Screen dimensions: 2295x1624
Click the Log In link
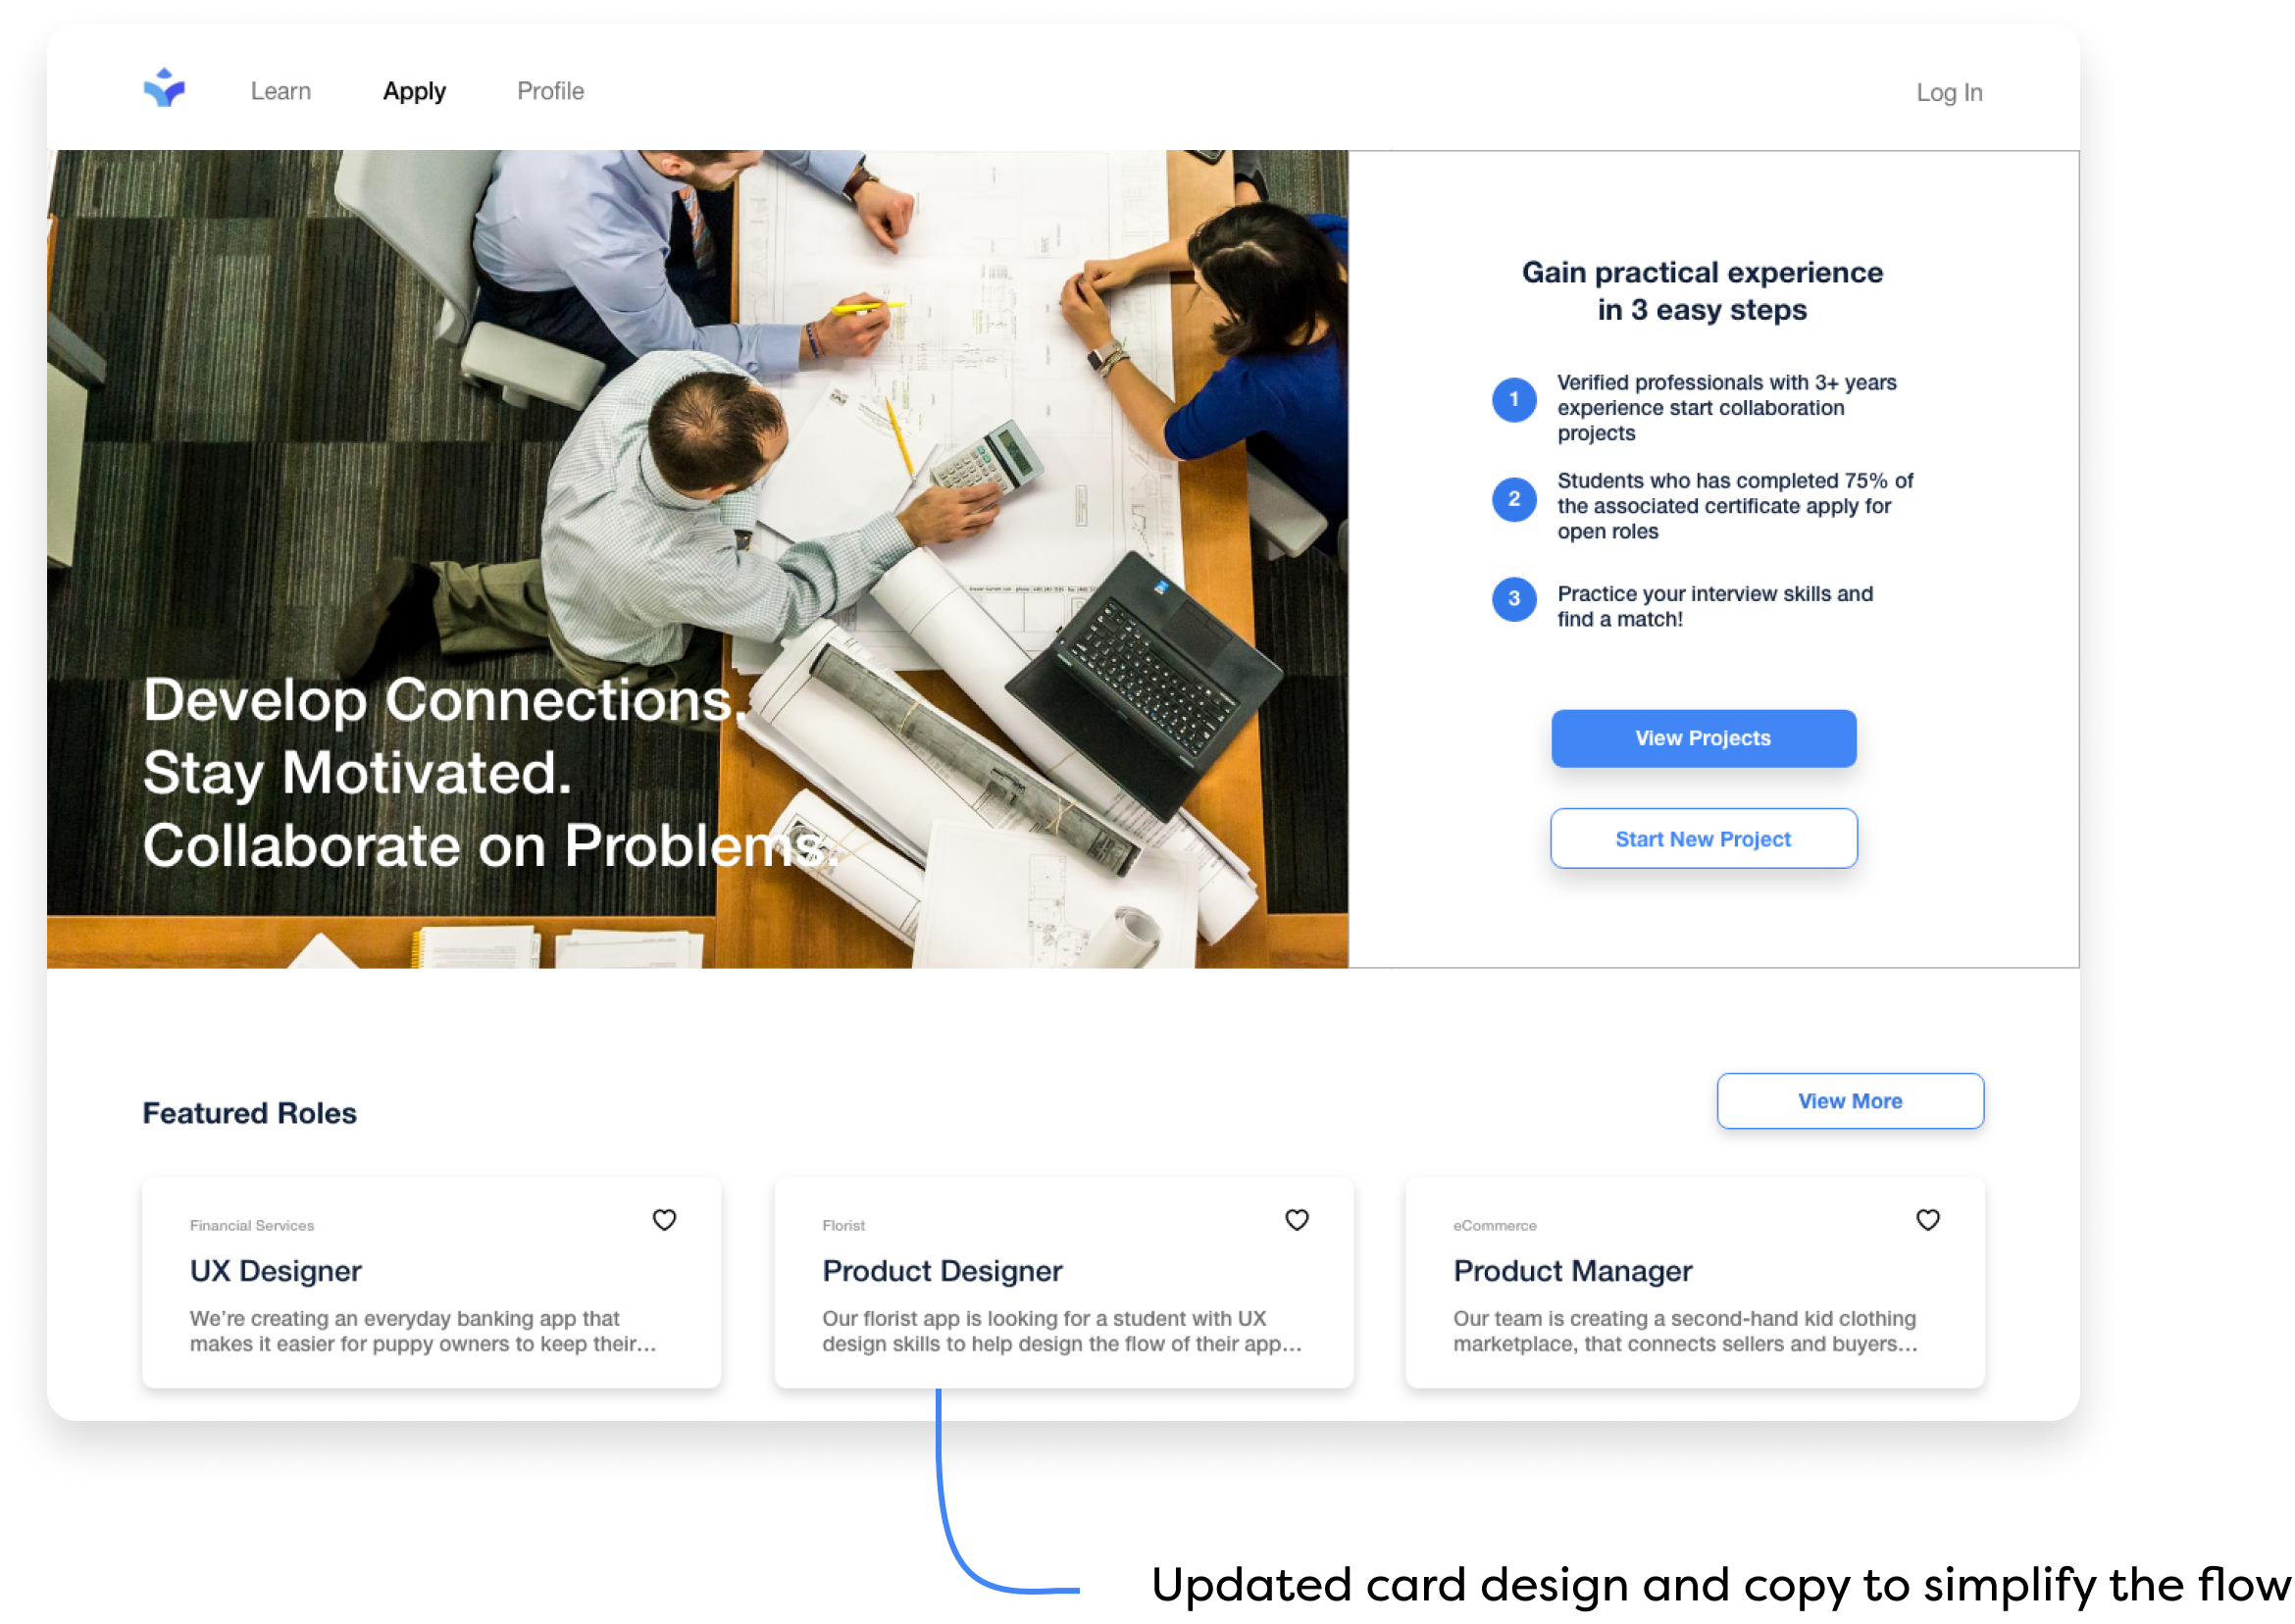[x=1948, y=92]
